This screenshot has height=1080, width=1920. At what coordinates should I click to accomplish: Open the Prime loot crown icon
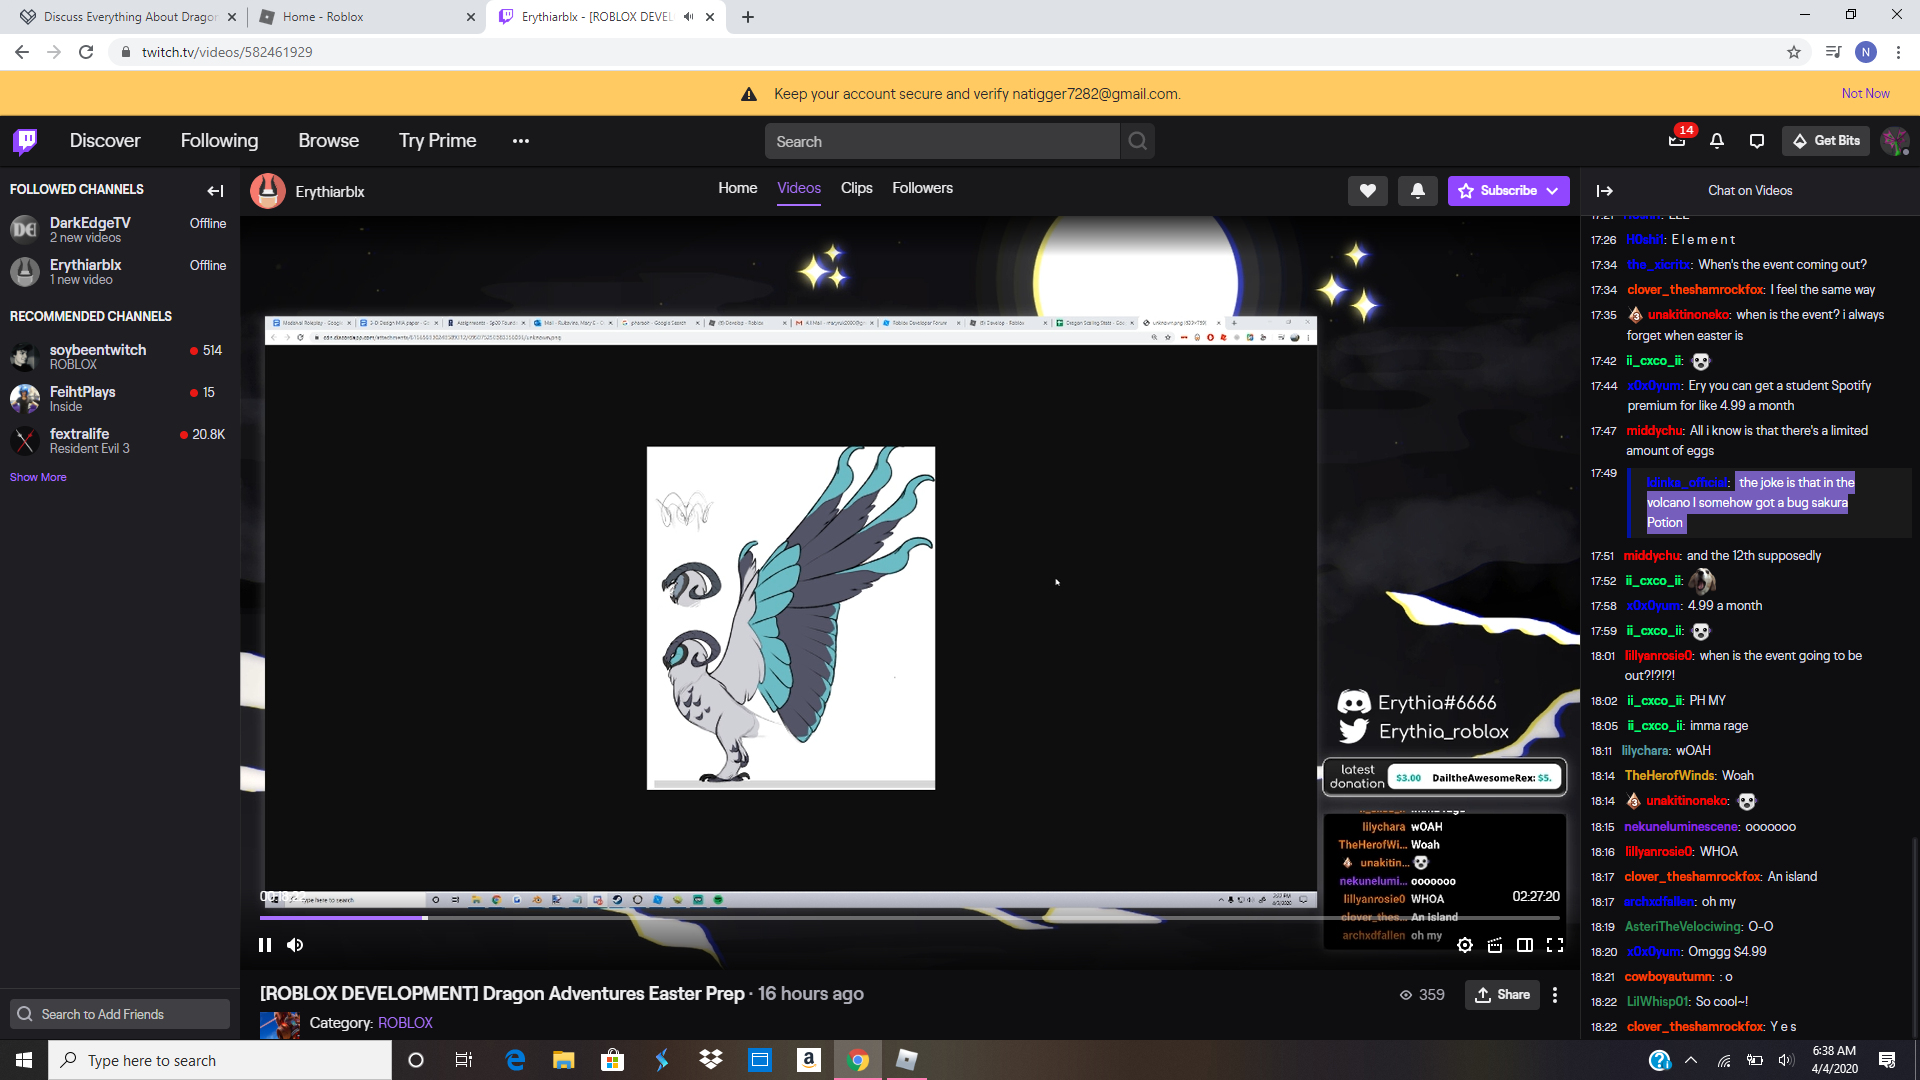click(1677, 141)
